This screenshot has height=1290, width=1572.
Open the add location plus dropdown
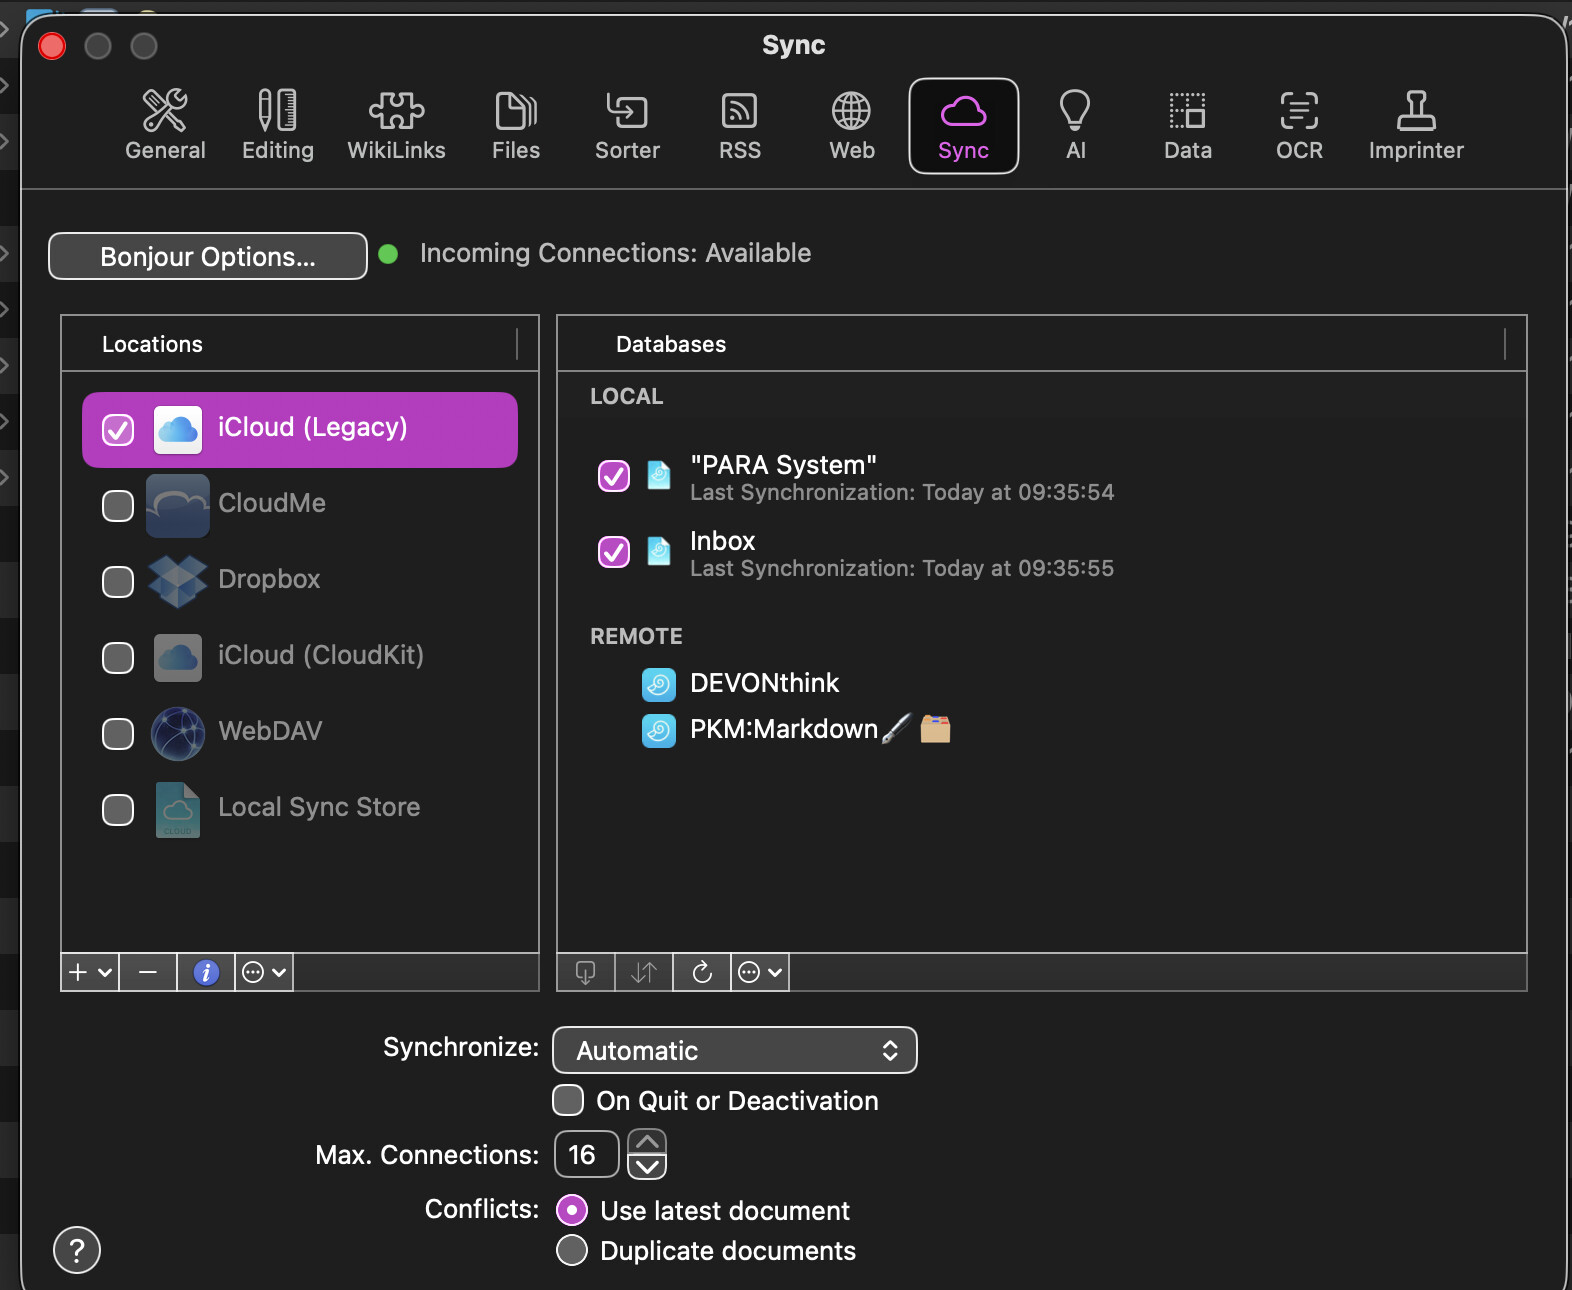point(90,972)
